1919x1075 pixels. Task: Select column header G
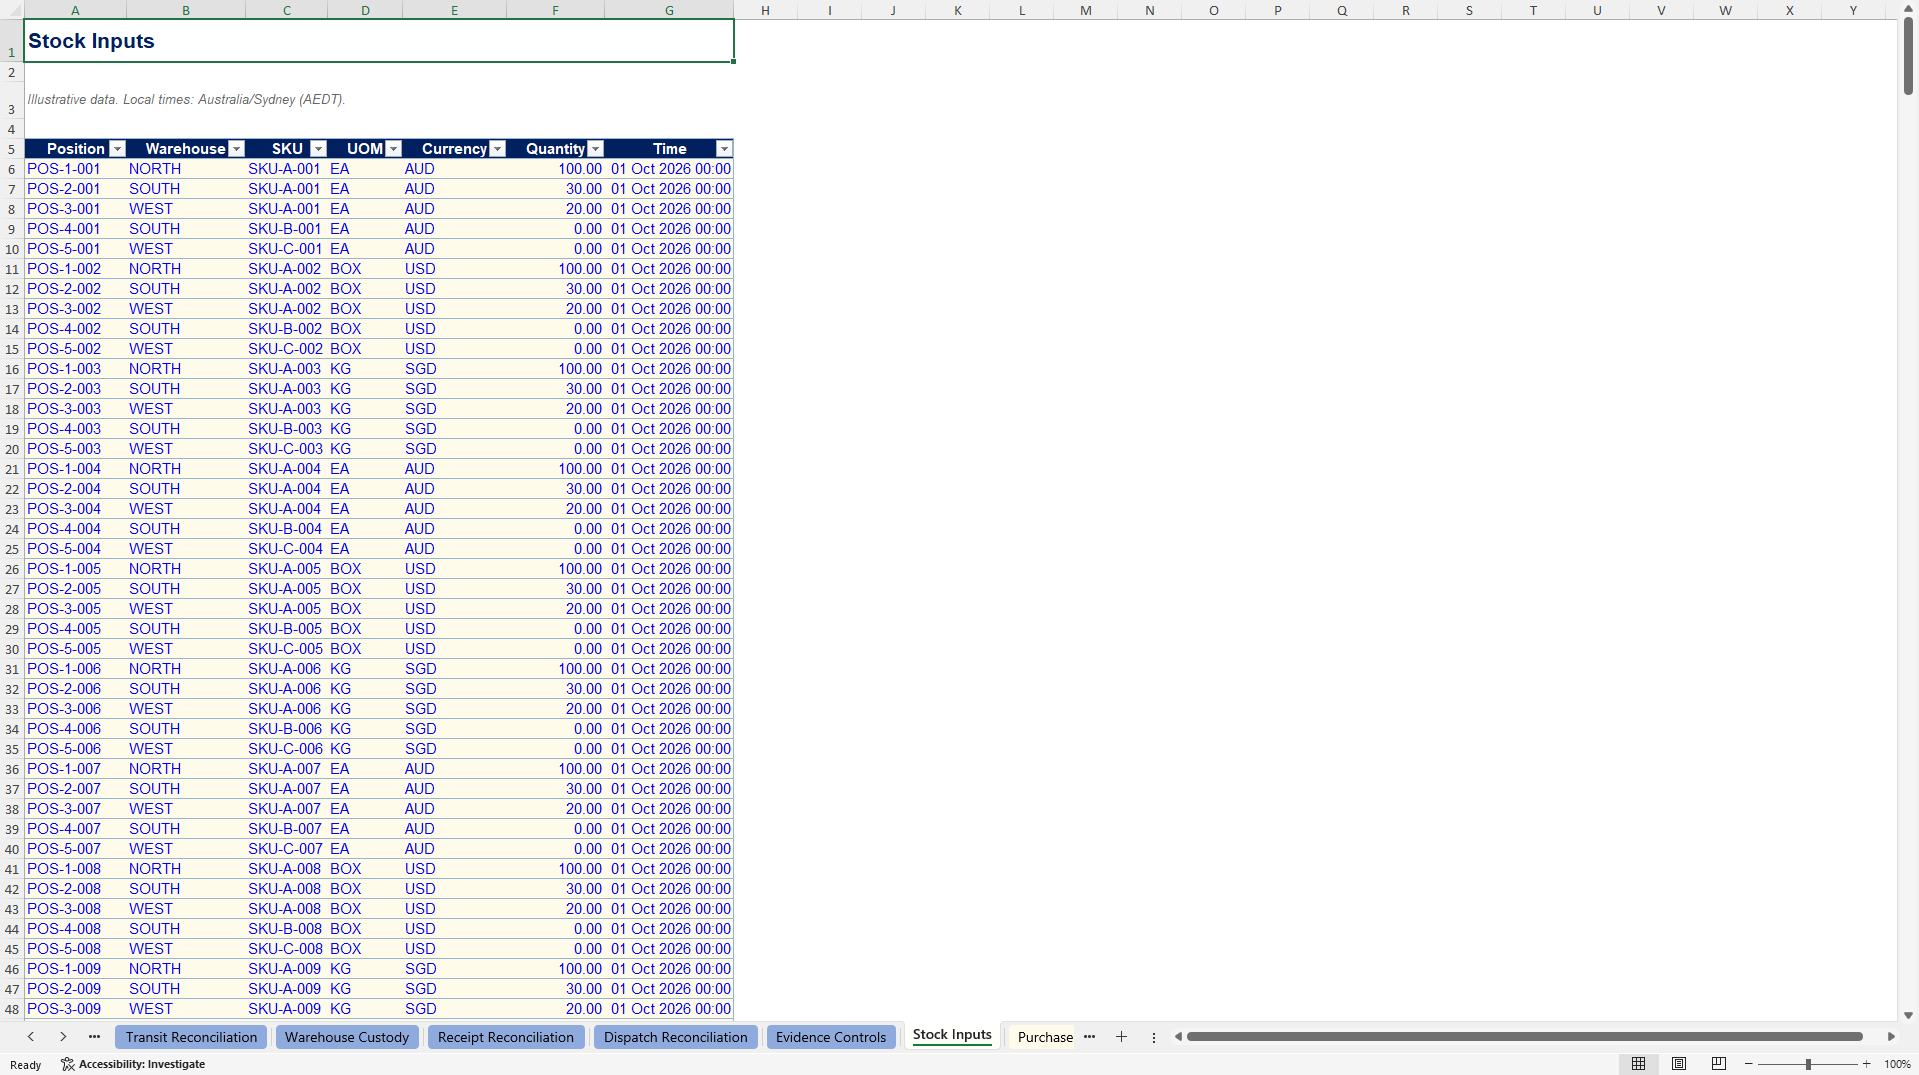tap(669, 10)
